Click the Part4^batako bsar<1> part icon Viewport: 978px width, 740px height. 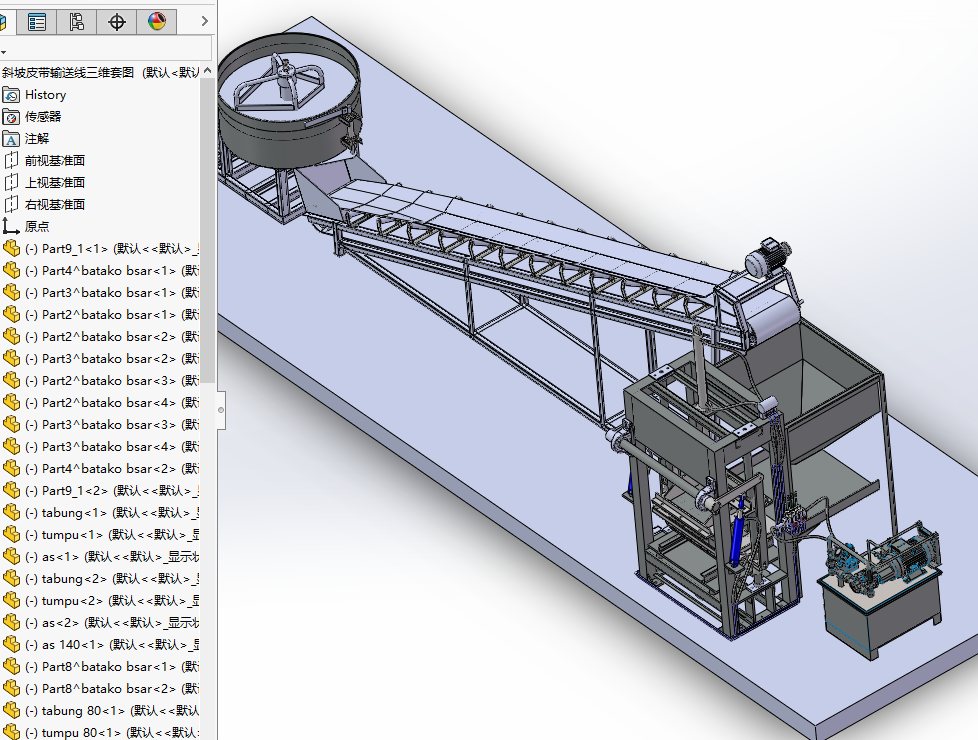pyautogui.click(x=11, y=270)
